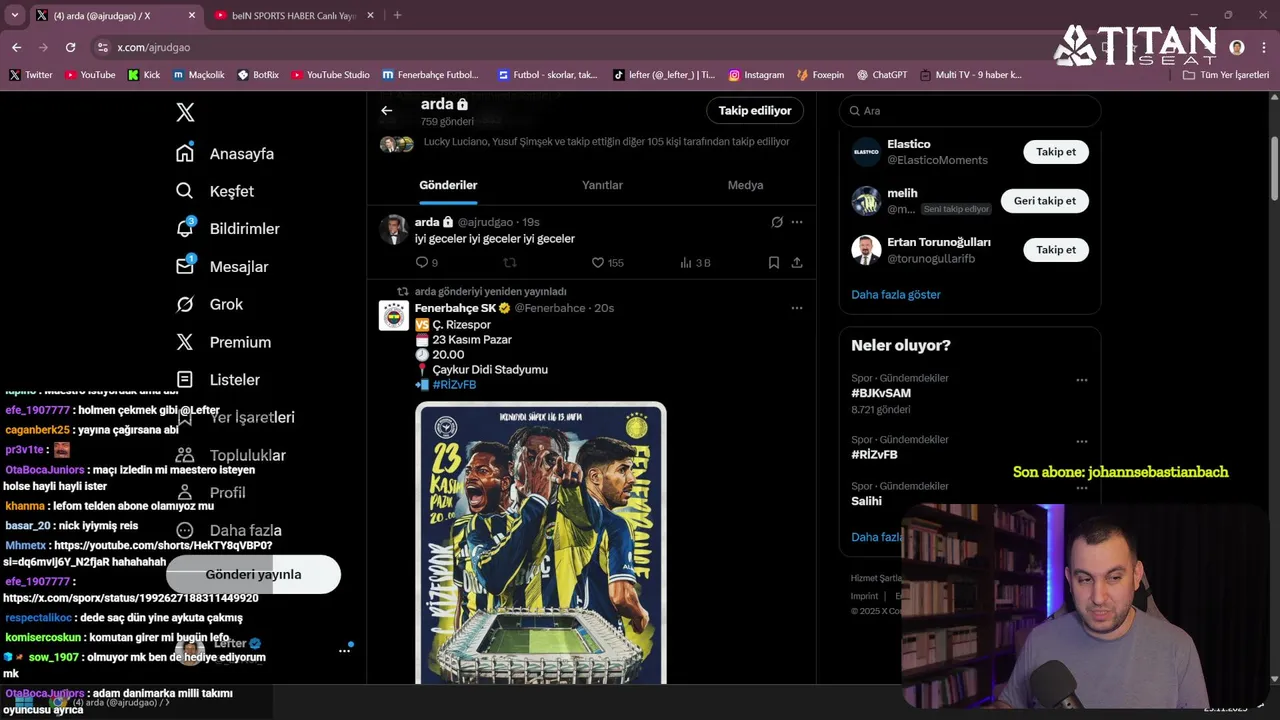Image resolution: width=1280 pixels, height=720 pixels.
Task: Open Grok in sidebar
Action: 210,304
